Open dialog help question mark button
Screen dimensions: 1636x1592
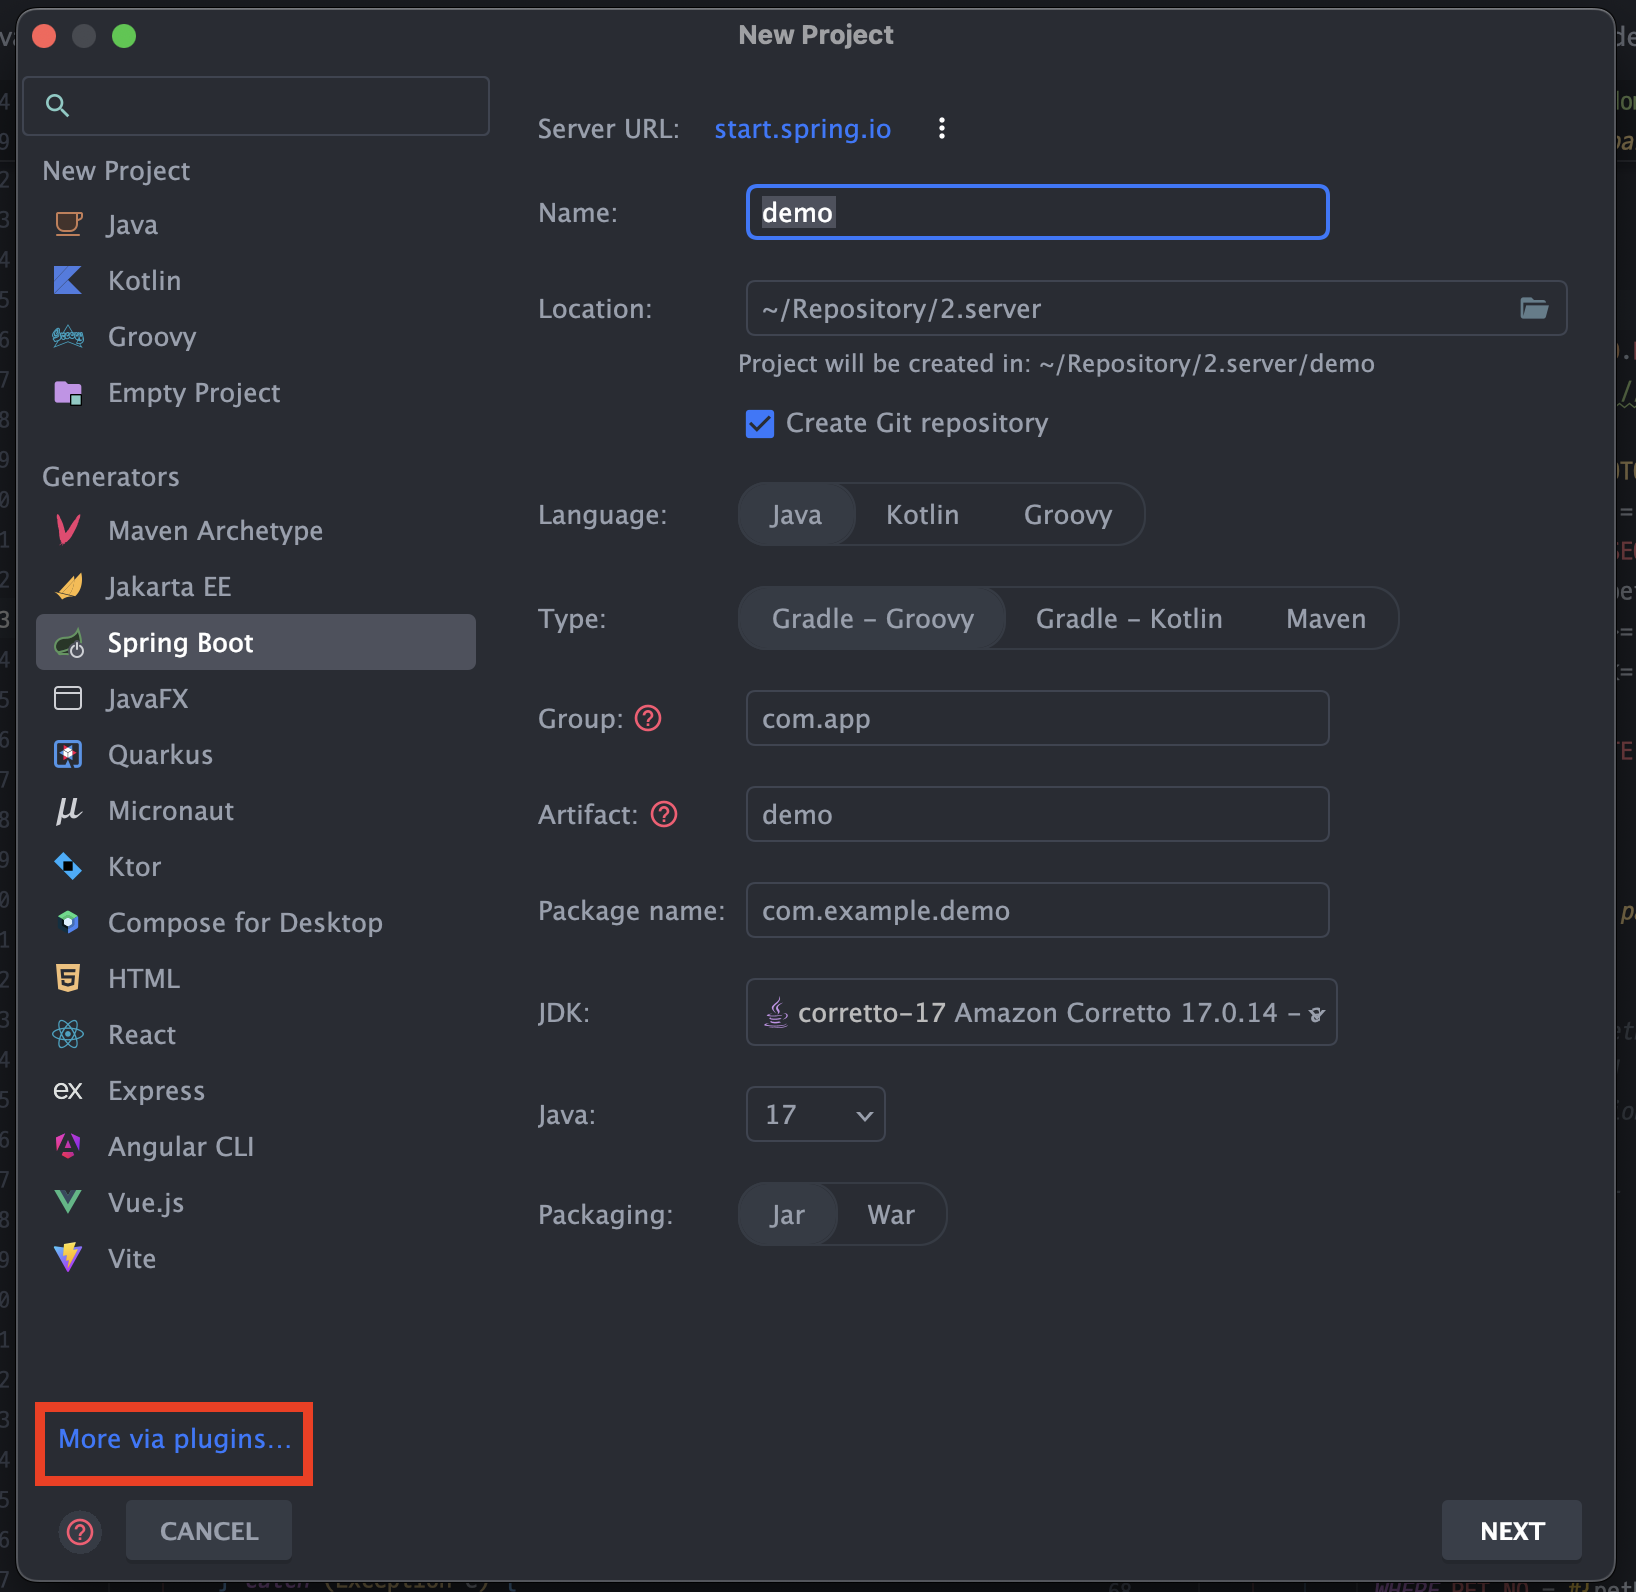80,1531
